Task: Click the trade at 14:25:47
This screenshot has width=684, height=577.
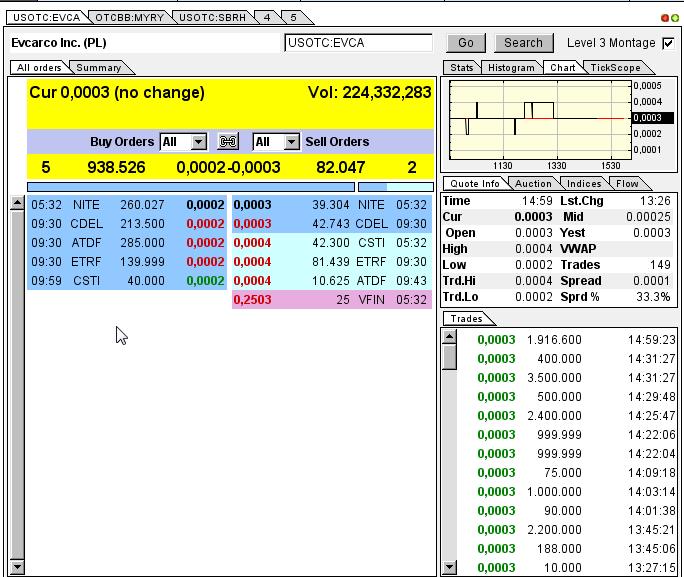Action: (567, 416)
